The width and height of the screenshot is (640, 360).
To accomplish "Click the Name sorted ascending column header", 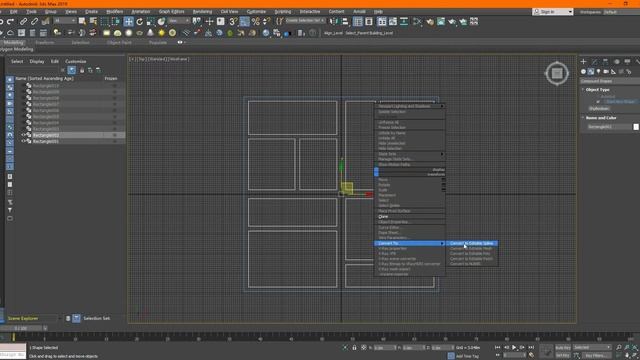I will pyautogui.click(x=44, y=78).
